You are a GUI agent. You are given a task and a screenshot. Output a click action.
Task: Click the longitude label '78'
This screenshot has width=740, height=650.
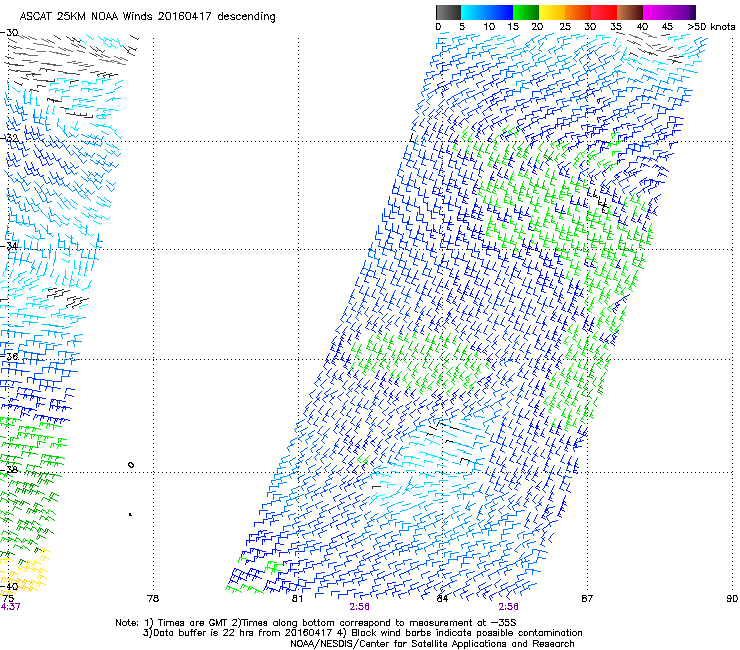153,599
